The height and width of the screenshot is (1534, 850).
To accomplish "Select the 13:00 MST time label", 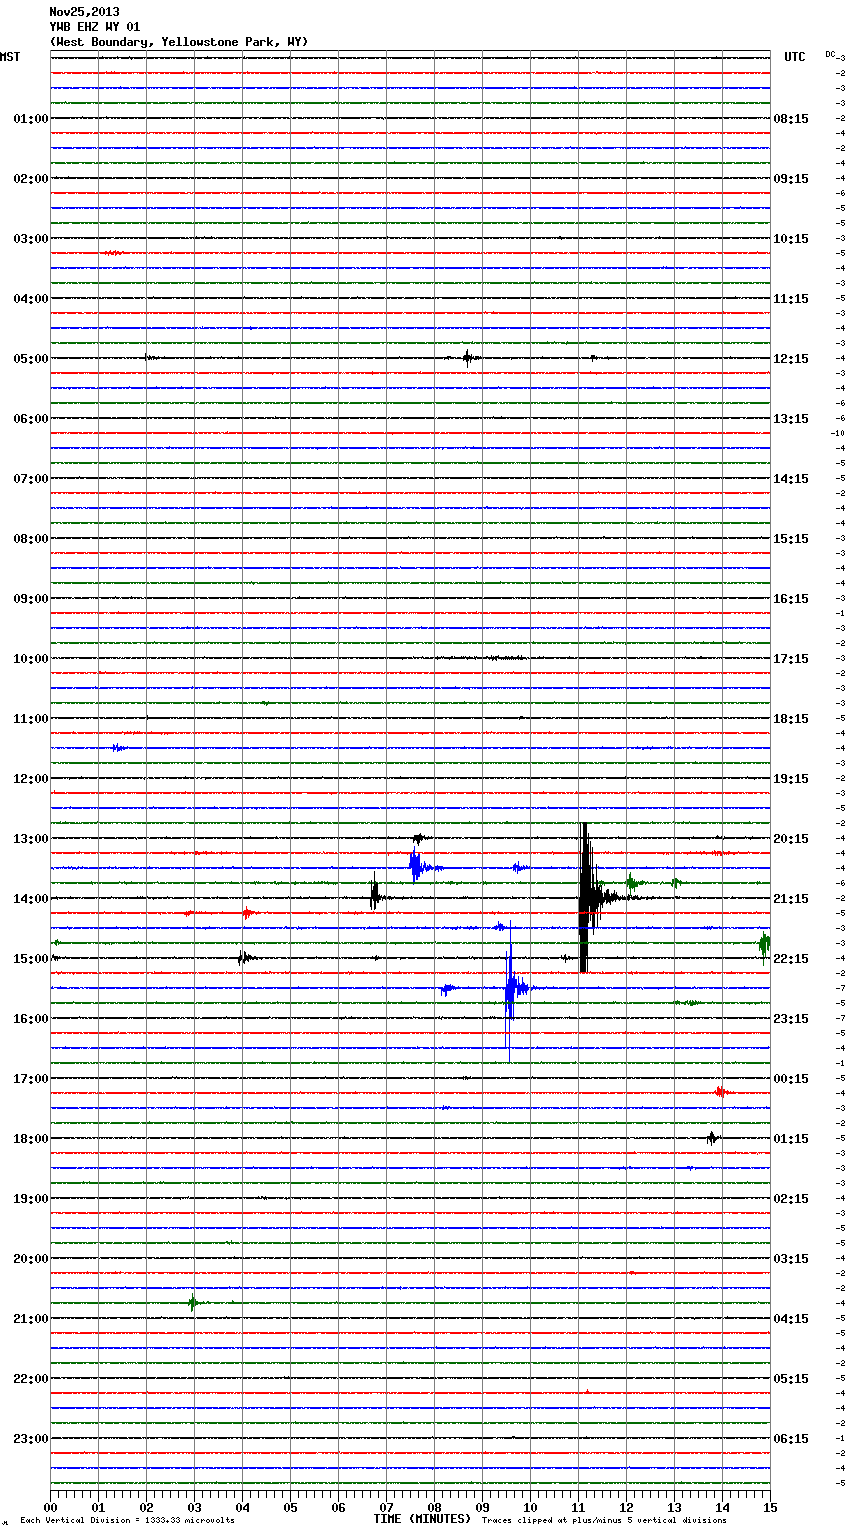I will coord(31,838).
